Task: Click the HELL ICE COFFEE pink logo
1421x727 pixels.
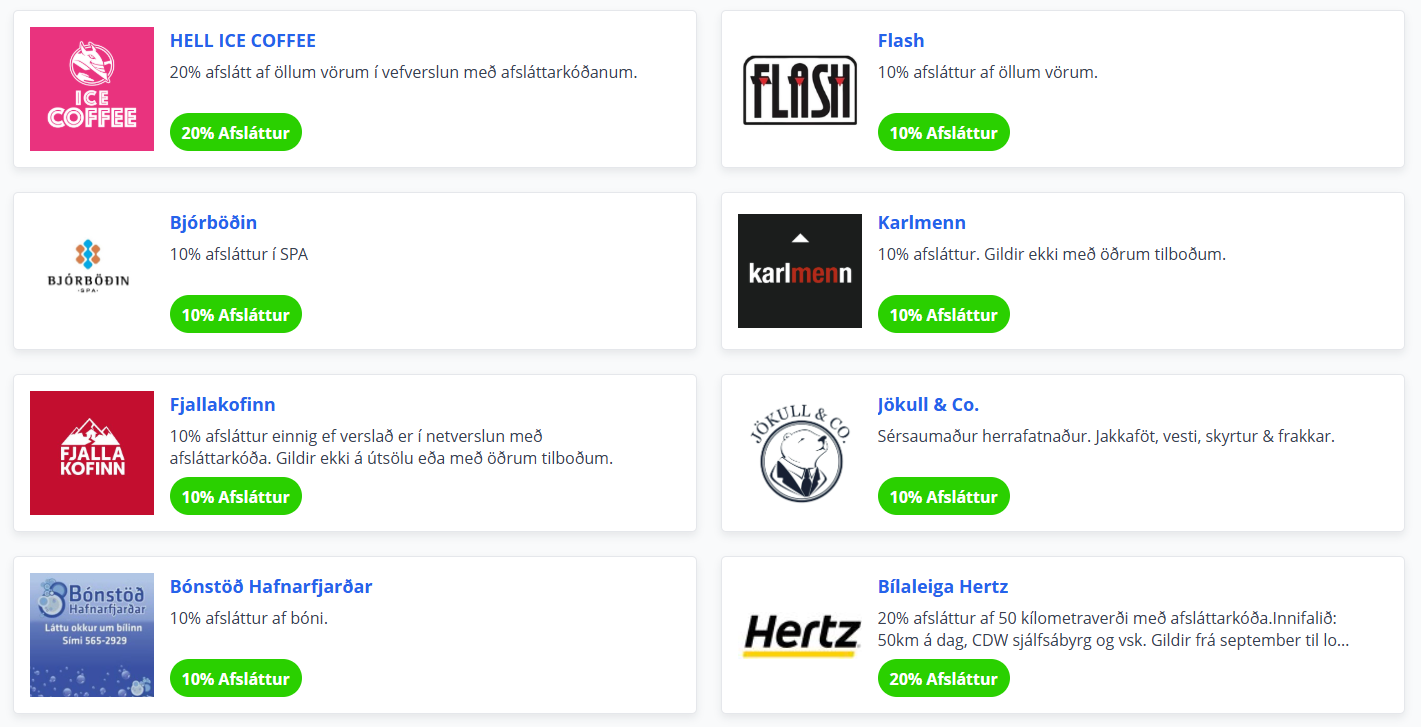Action: pos(92,89)
